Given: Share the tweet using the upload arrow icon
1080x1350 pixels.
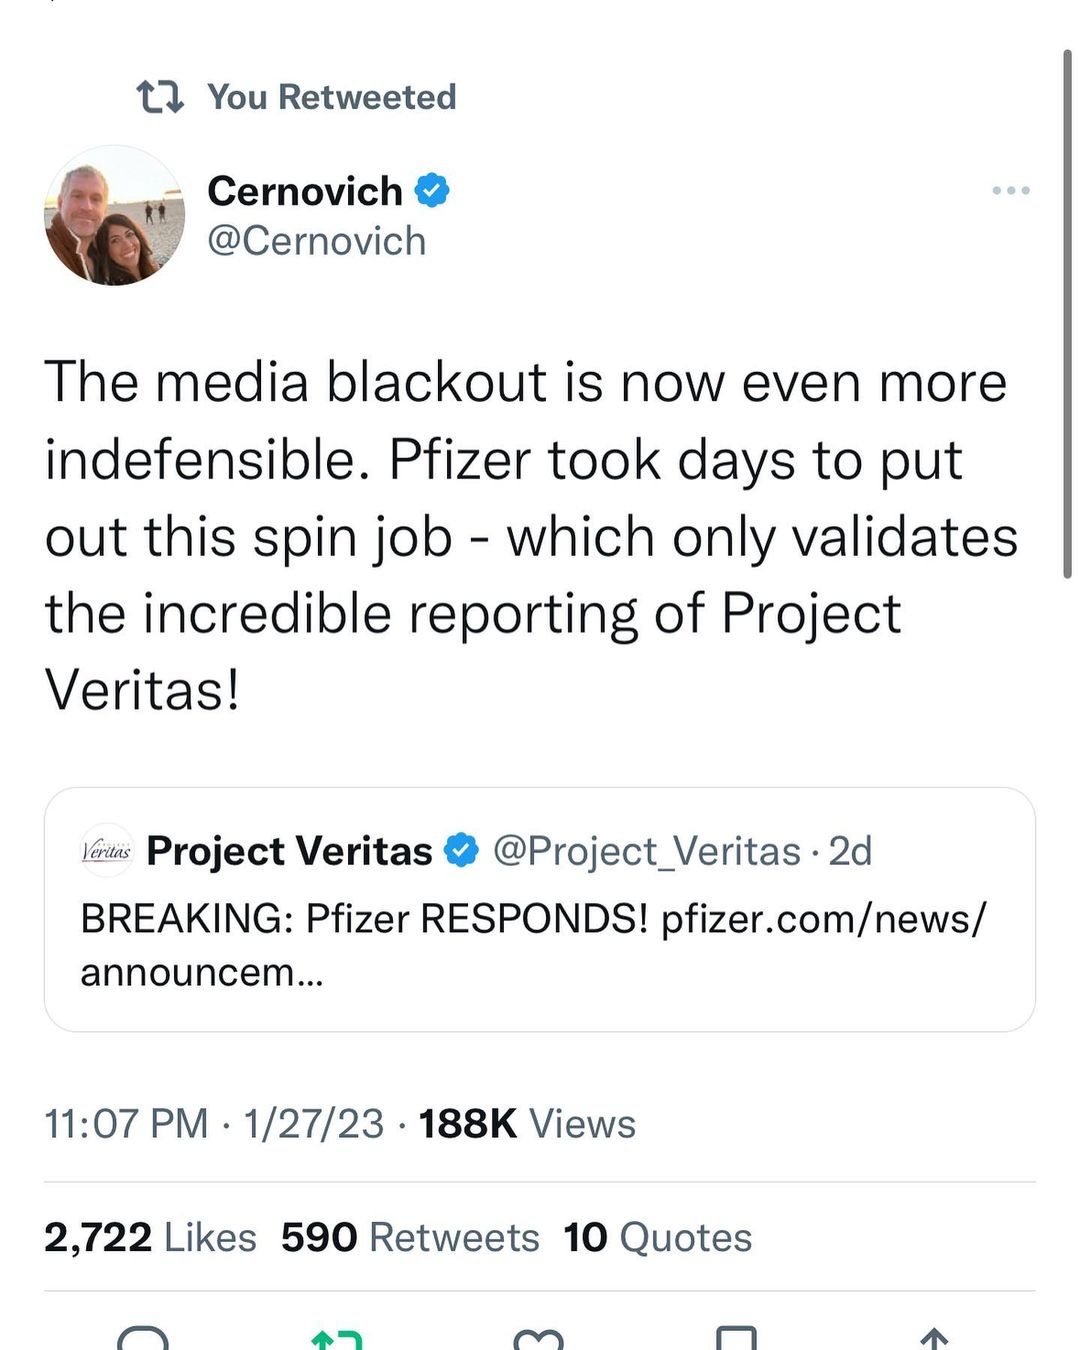Looking at the screenshot, I should (933, 1338).
